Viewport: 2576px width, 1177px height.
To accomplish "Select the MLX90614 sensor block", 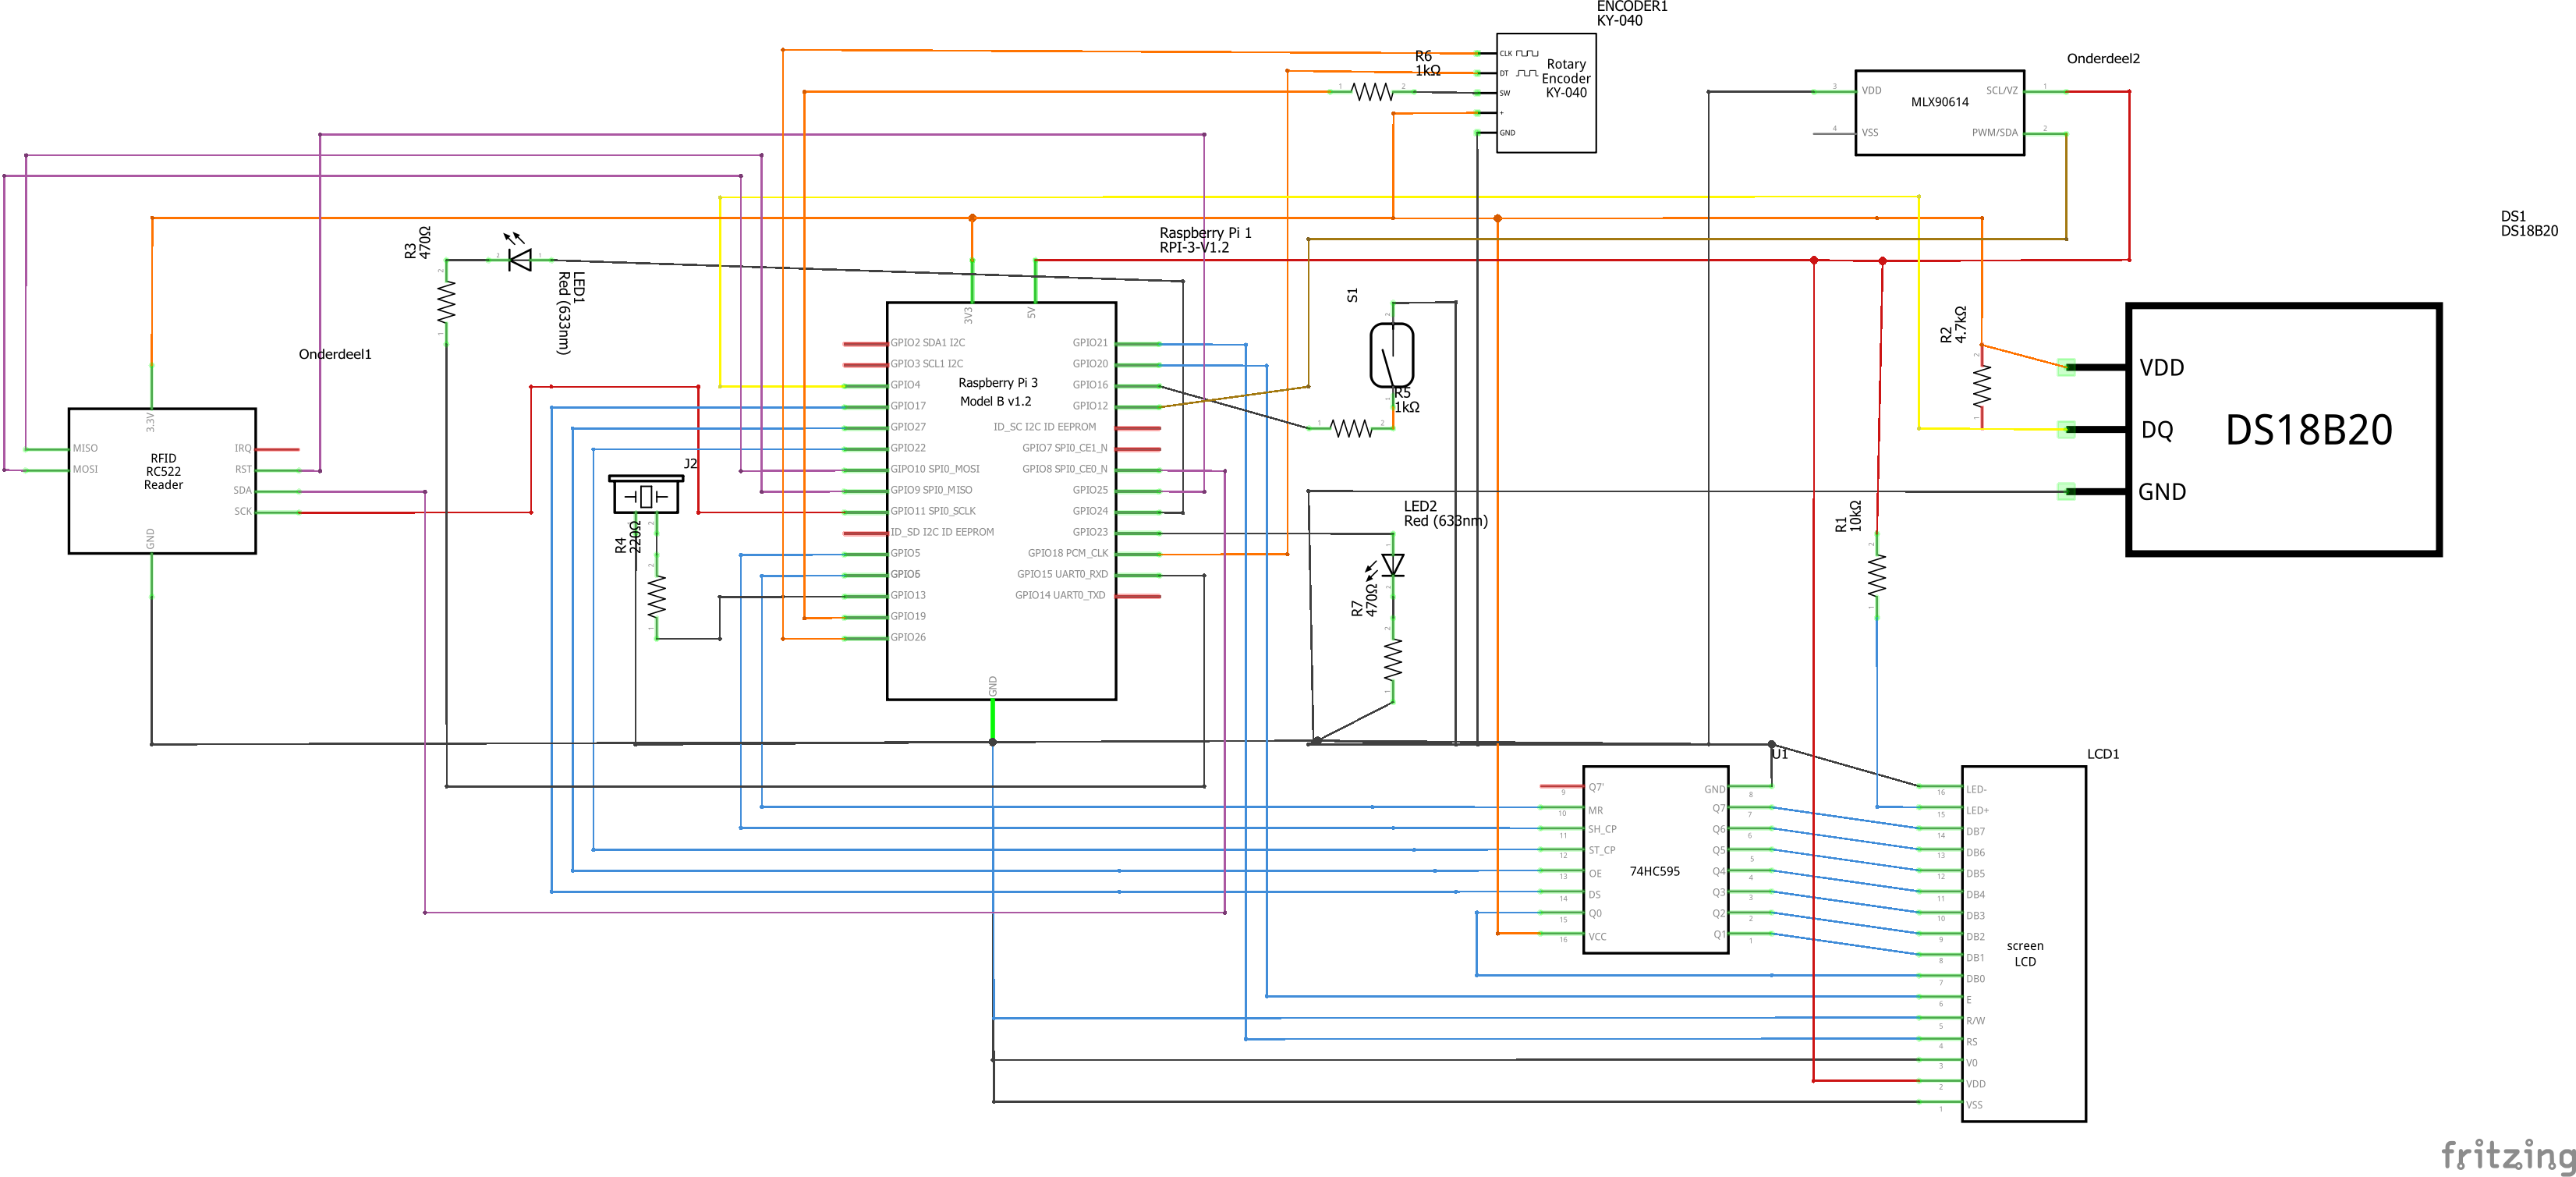I will (1940, 112).
